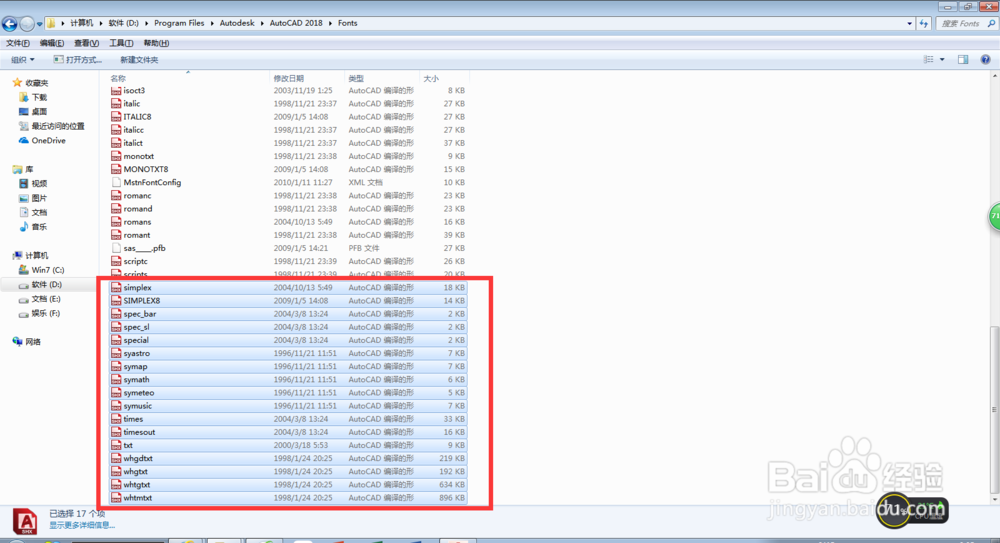Toggle the preview pane icon
This screenshot has width=1000, height=543.
click(963, 59)
